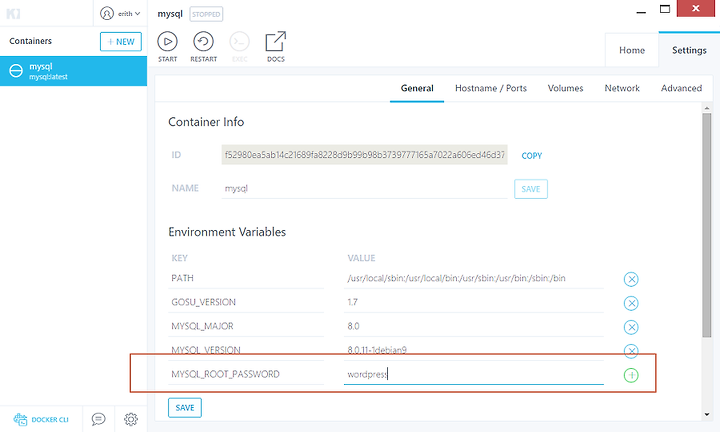This screenshot has width=720, height=432.
Task: Remove the MYSQL_MAJOR environment variable
Action: [631, 327]
